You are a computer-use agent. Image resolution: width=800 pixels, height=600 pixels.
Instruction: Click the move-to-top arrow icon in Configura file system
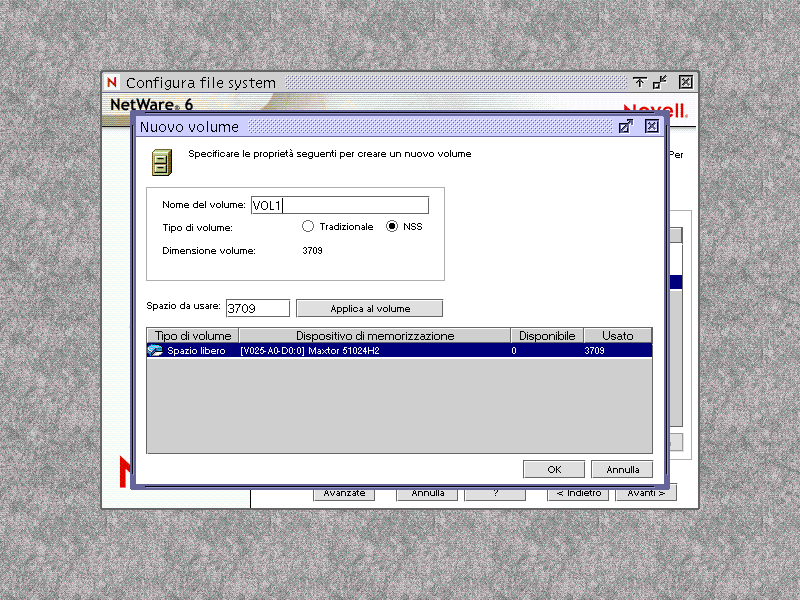pos(639,82)
